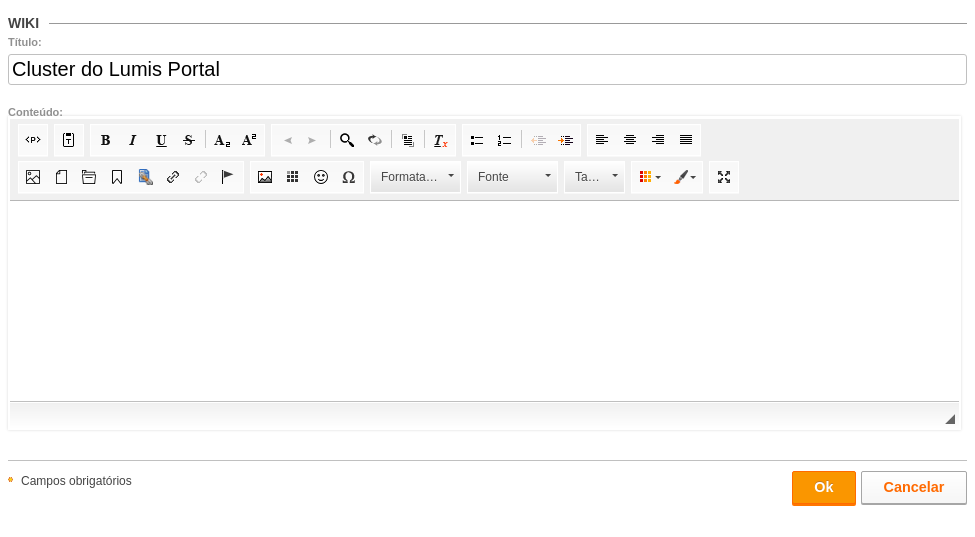Remove formatting with the Tx icon
The image size is (975, 537).
click(x=440, y=140)
